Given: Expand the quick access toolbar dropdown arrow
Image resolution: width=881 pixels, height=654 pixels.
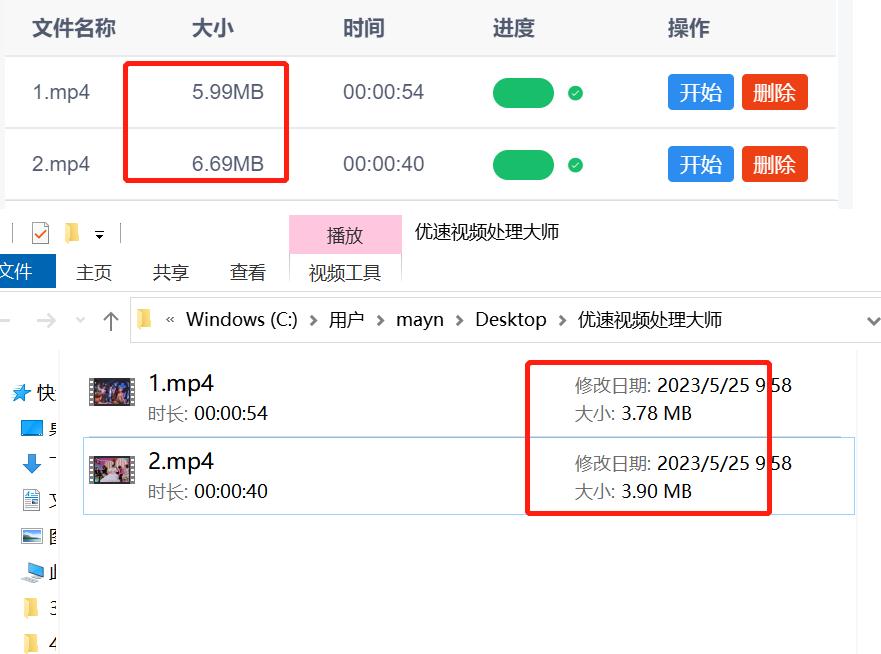Looking at the screenshot, I should tap(99, 233).
